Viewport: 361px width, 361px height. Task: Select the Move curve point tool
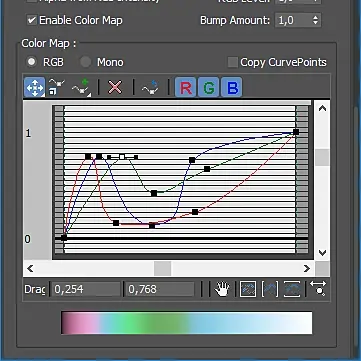pyautogui.click(x=35, y=87)
